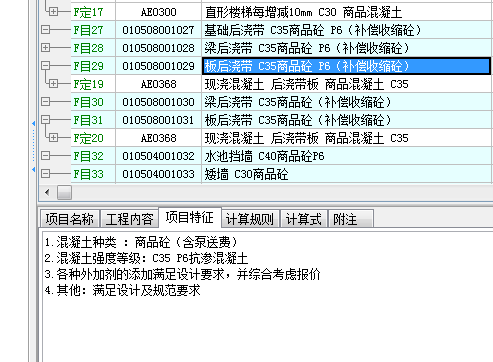
Task: Select 基础后浇带 C35商品砼 P6 cell
Action: pyautogui.click(x=347, y=30)
